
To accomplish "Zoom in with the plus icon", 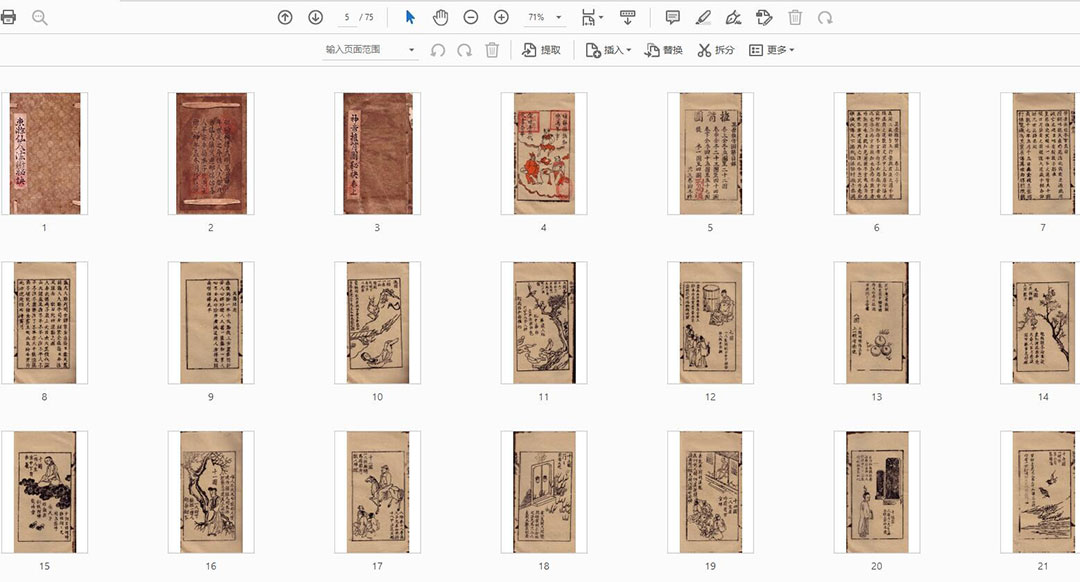I will click(x=501, y=17).
